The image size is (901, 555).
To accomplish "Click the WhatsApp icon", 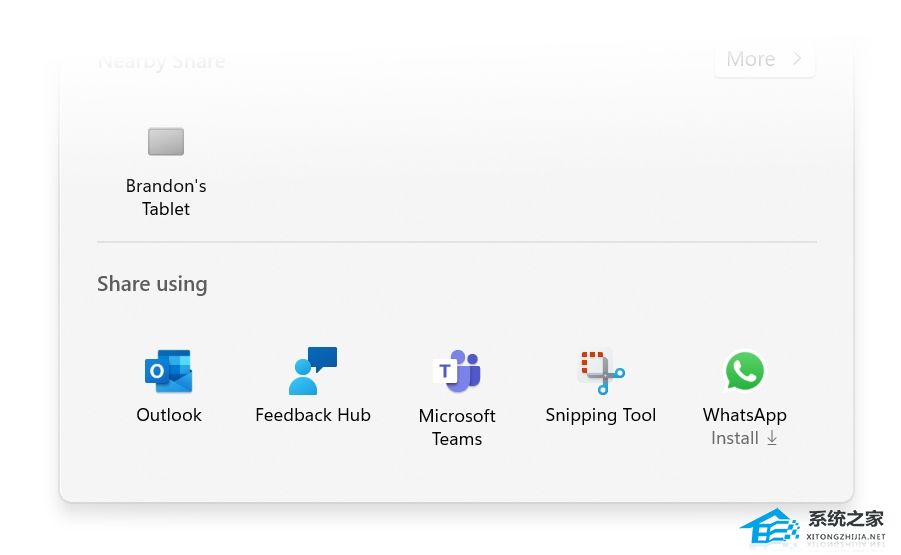I will tap(745, 371).
